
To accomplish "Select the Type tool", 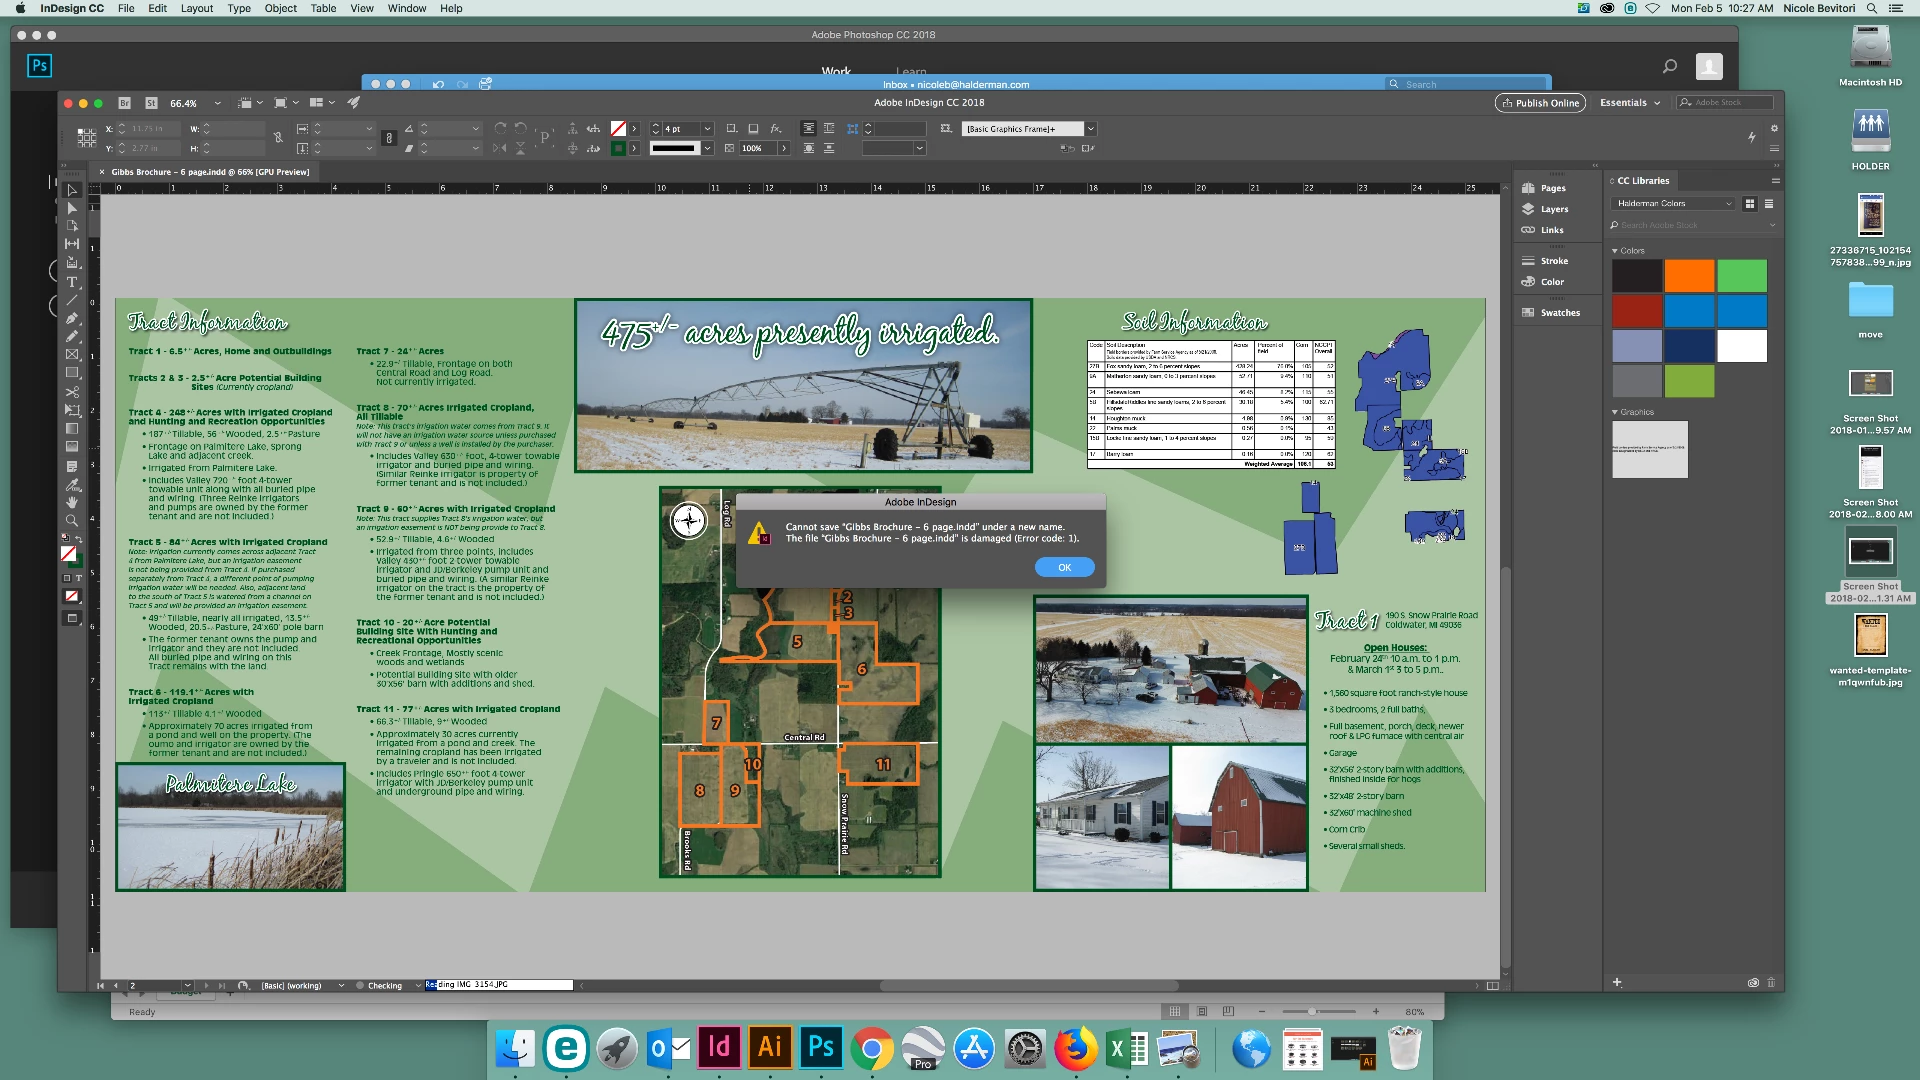I will [x=72, y=282].
